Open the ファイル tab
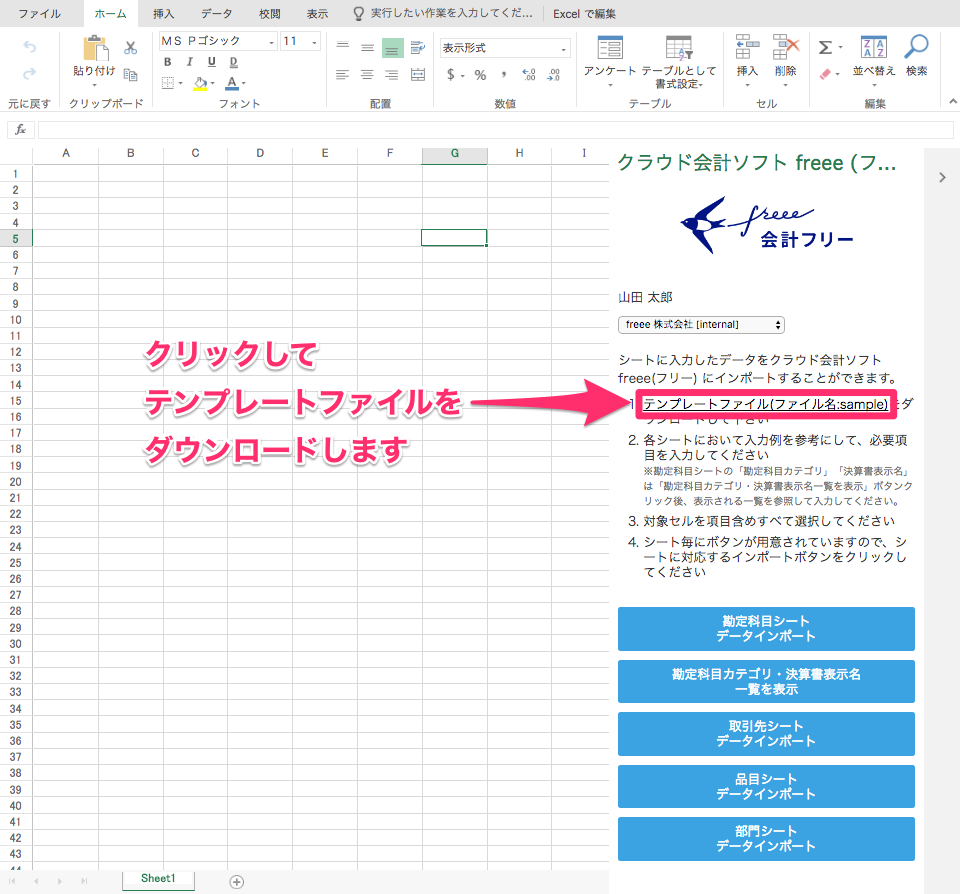The image size is (960, 894). point(40,13)
